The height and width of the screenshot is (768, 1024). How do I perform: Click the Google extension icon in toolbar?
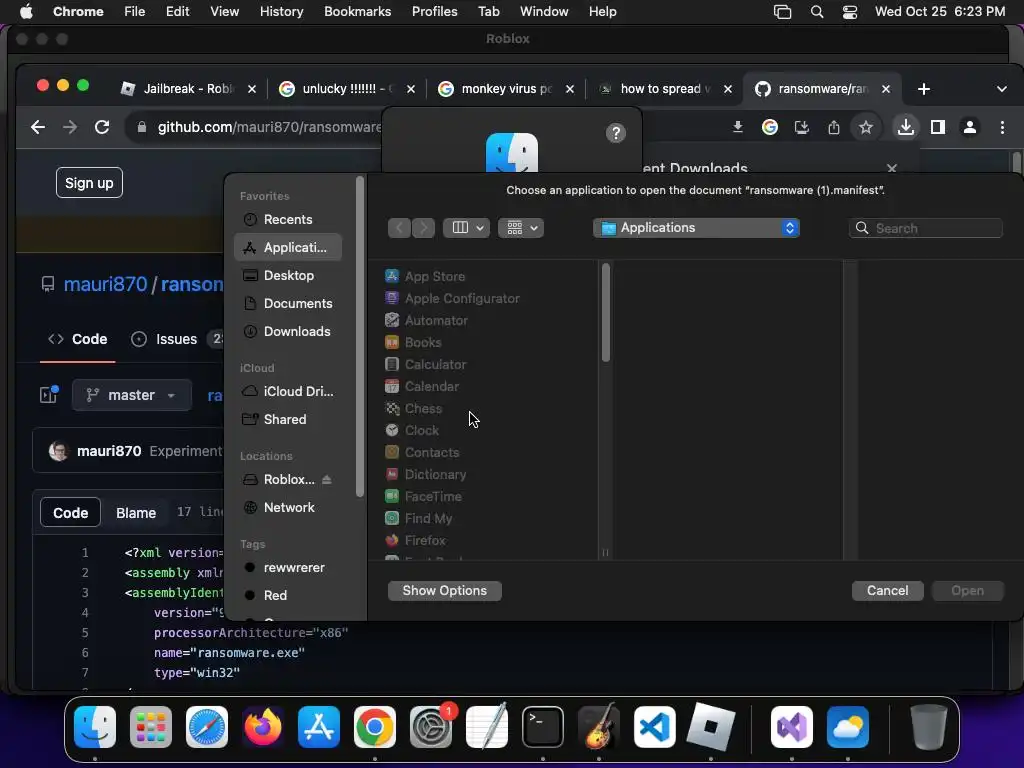(770, 127)
